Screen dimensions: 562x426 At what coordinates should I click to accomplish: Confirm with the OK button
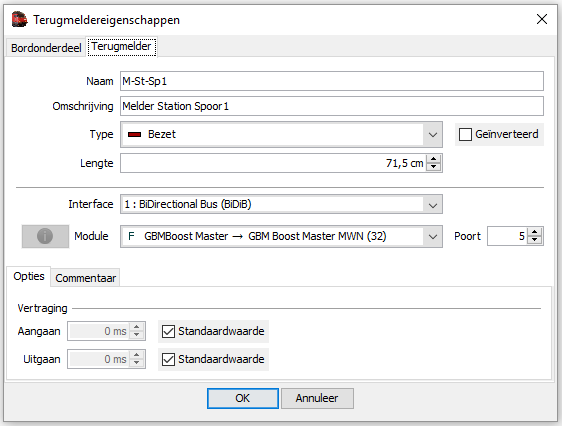coord(243,398)
